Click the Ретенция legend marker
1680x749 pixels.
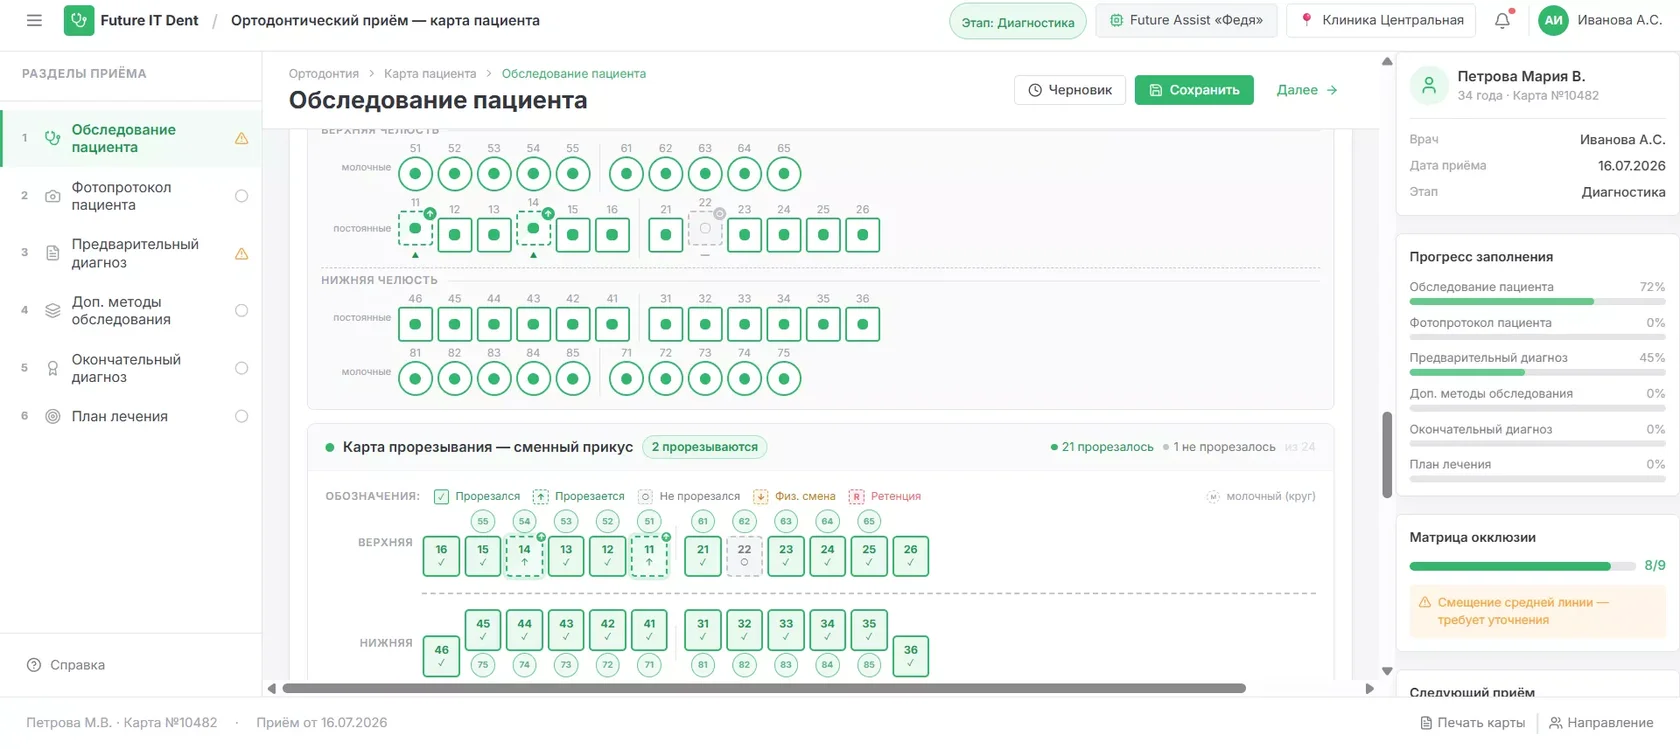click(856, 496)
